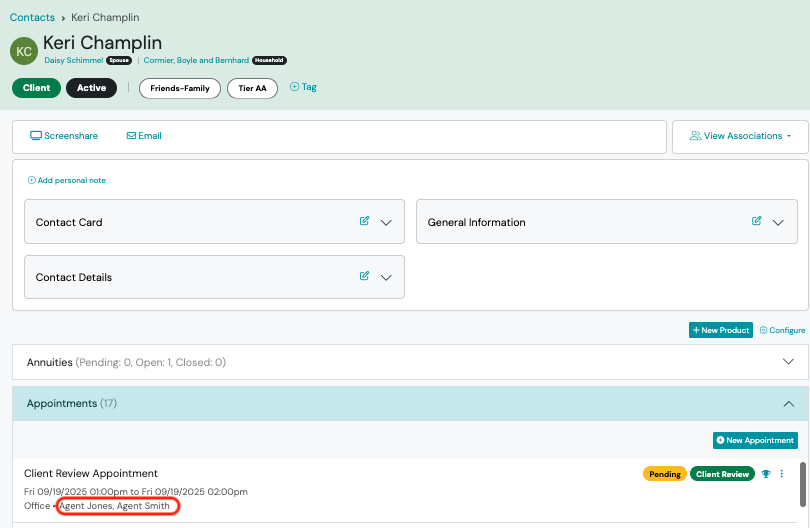
Task: Expand the Contact Details panel
Action: [386, 277]
